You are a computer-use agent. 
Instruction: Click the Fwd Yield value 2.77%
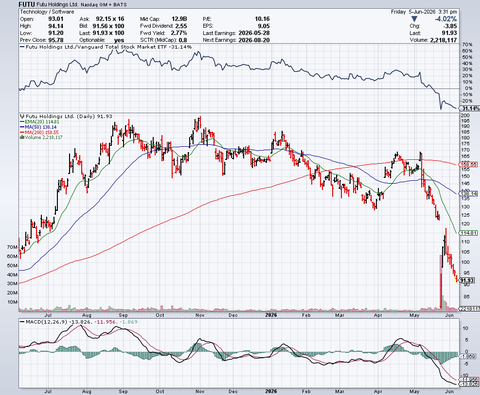click(x=179, y=33)
